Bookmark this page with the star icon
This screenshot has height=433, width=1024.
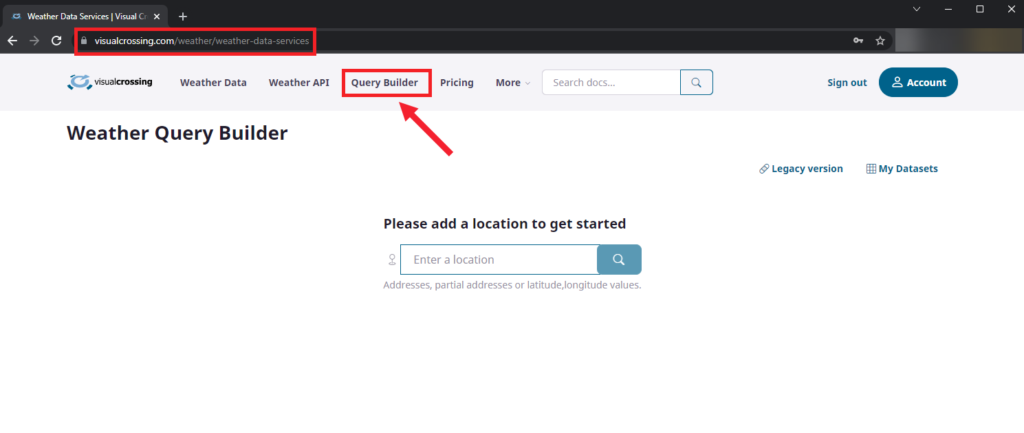[x=880, y=40]
